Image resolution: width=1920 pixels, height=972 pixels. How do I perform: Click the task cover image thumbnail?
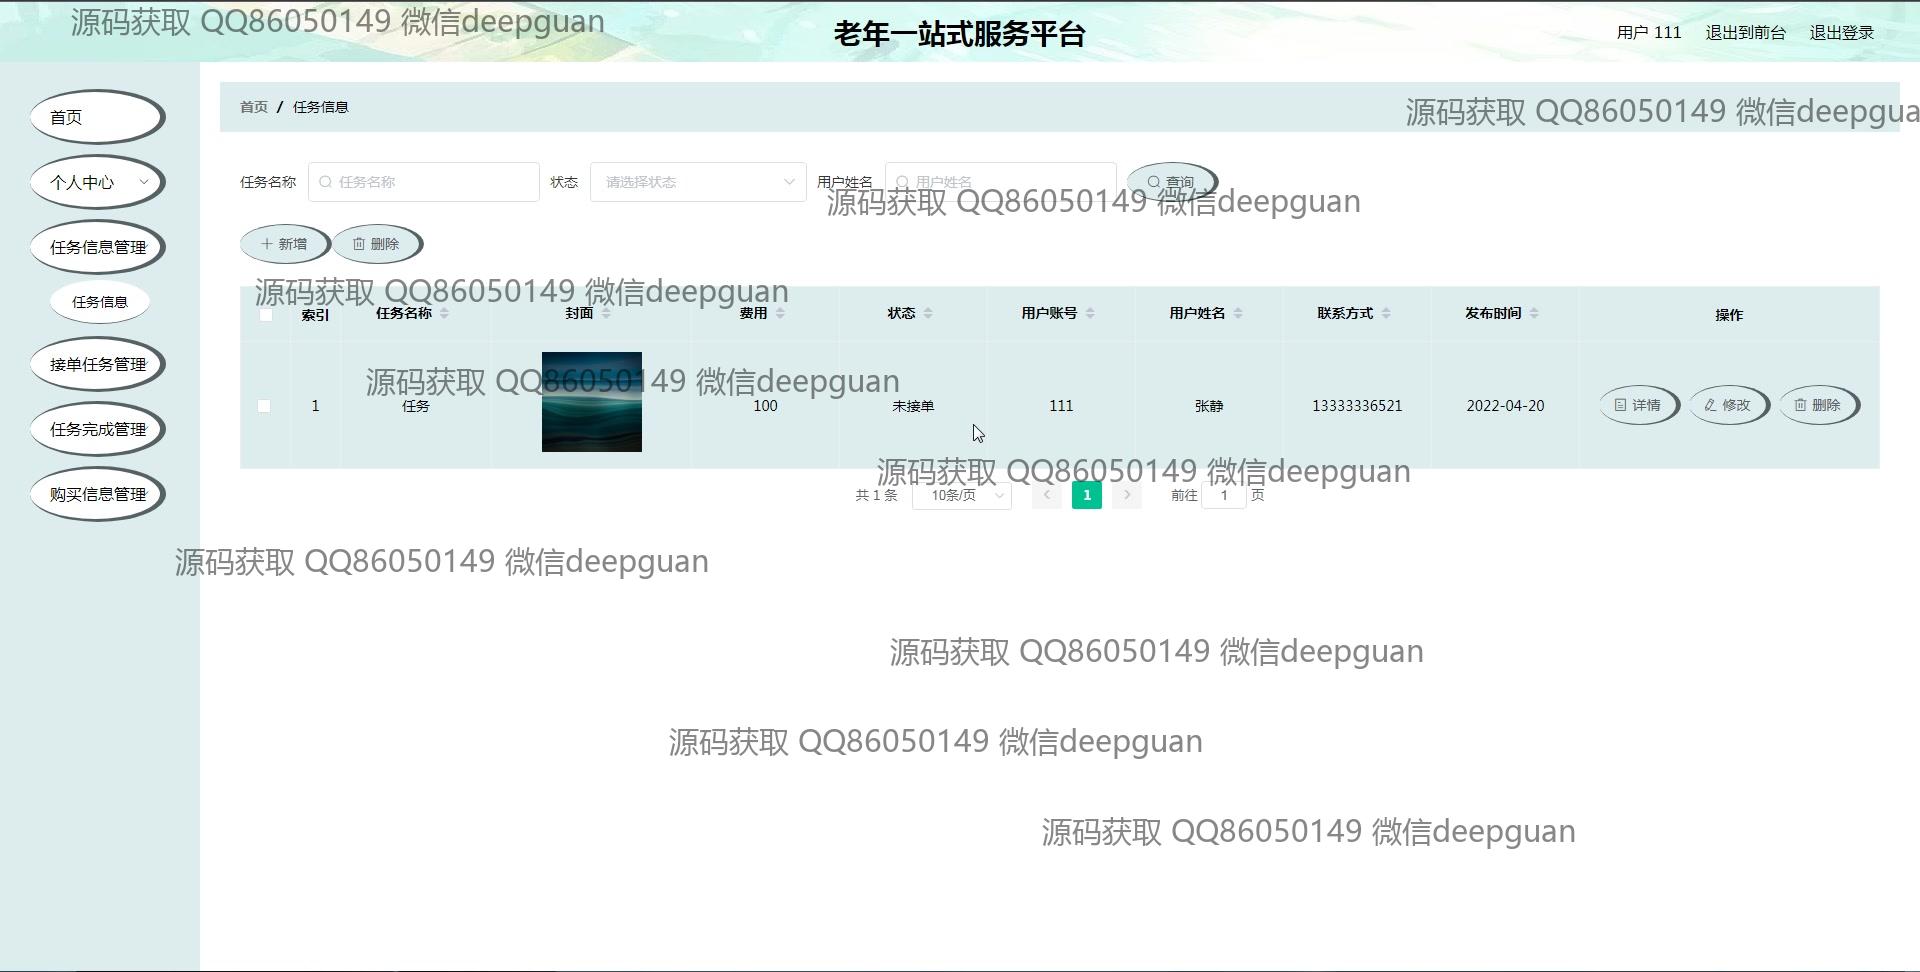click(x=591, y=402)
